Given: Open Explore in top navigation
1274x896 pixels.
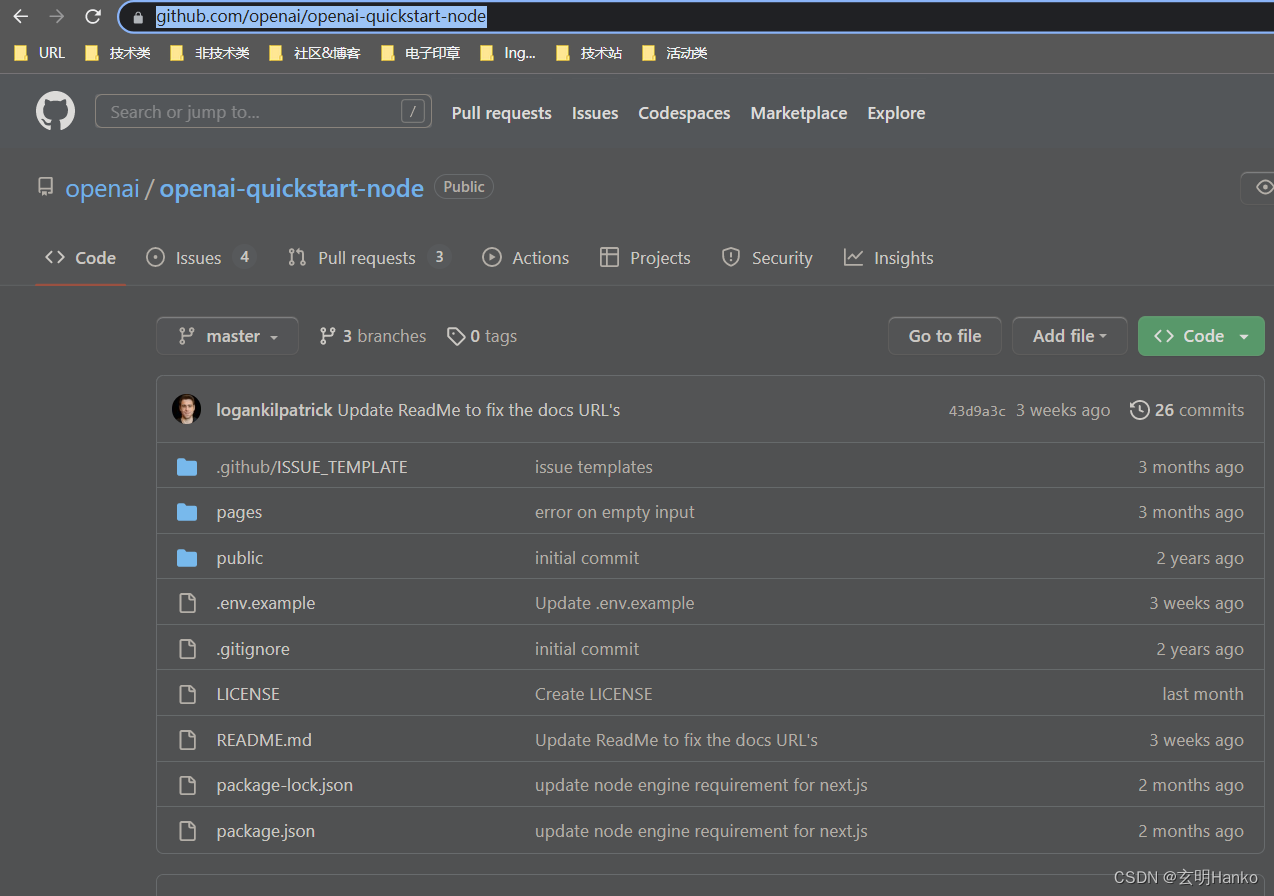Looking at the screenshot, I should tap(896, 113).
